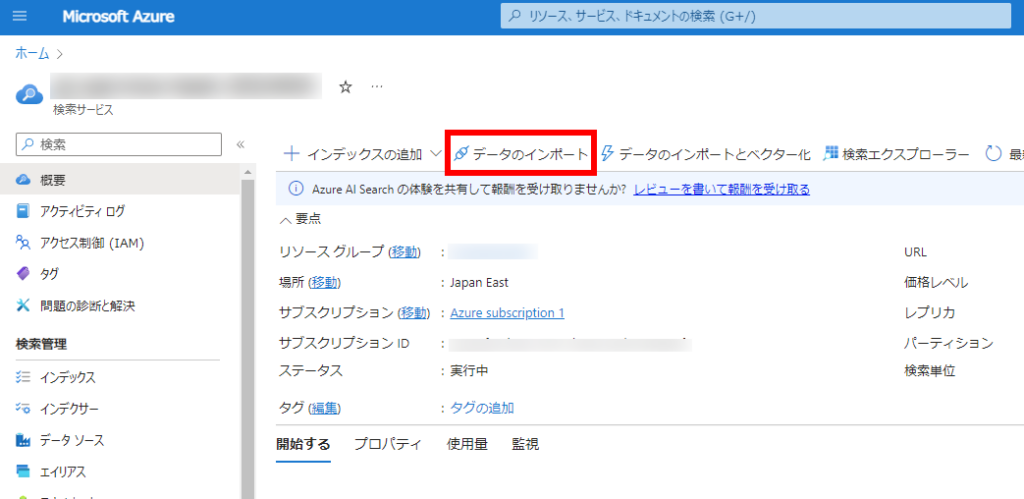1024x499 pixels.
Task: Click the search service cloud icon
Action: pos(30,95)
